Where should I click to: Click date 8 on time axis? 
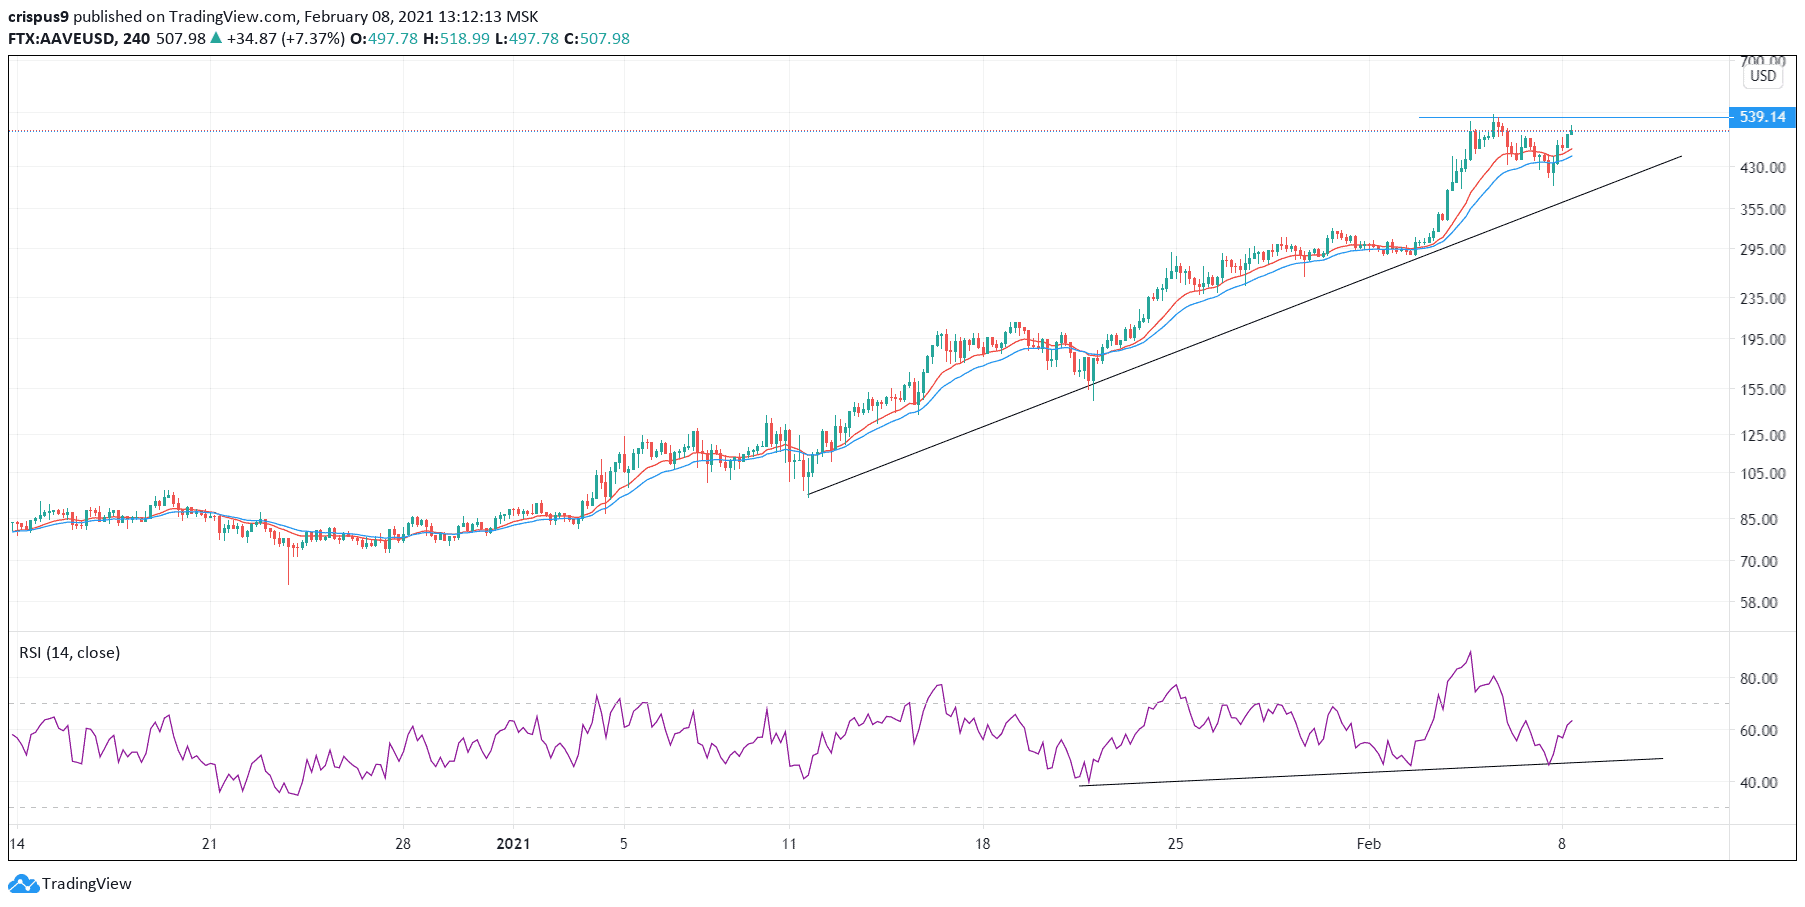pos(1561,844)
